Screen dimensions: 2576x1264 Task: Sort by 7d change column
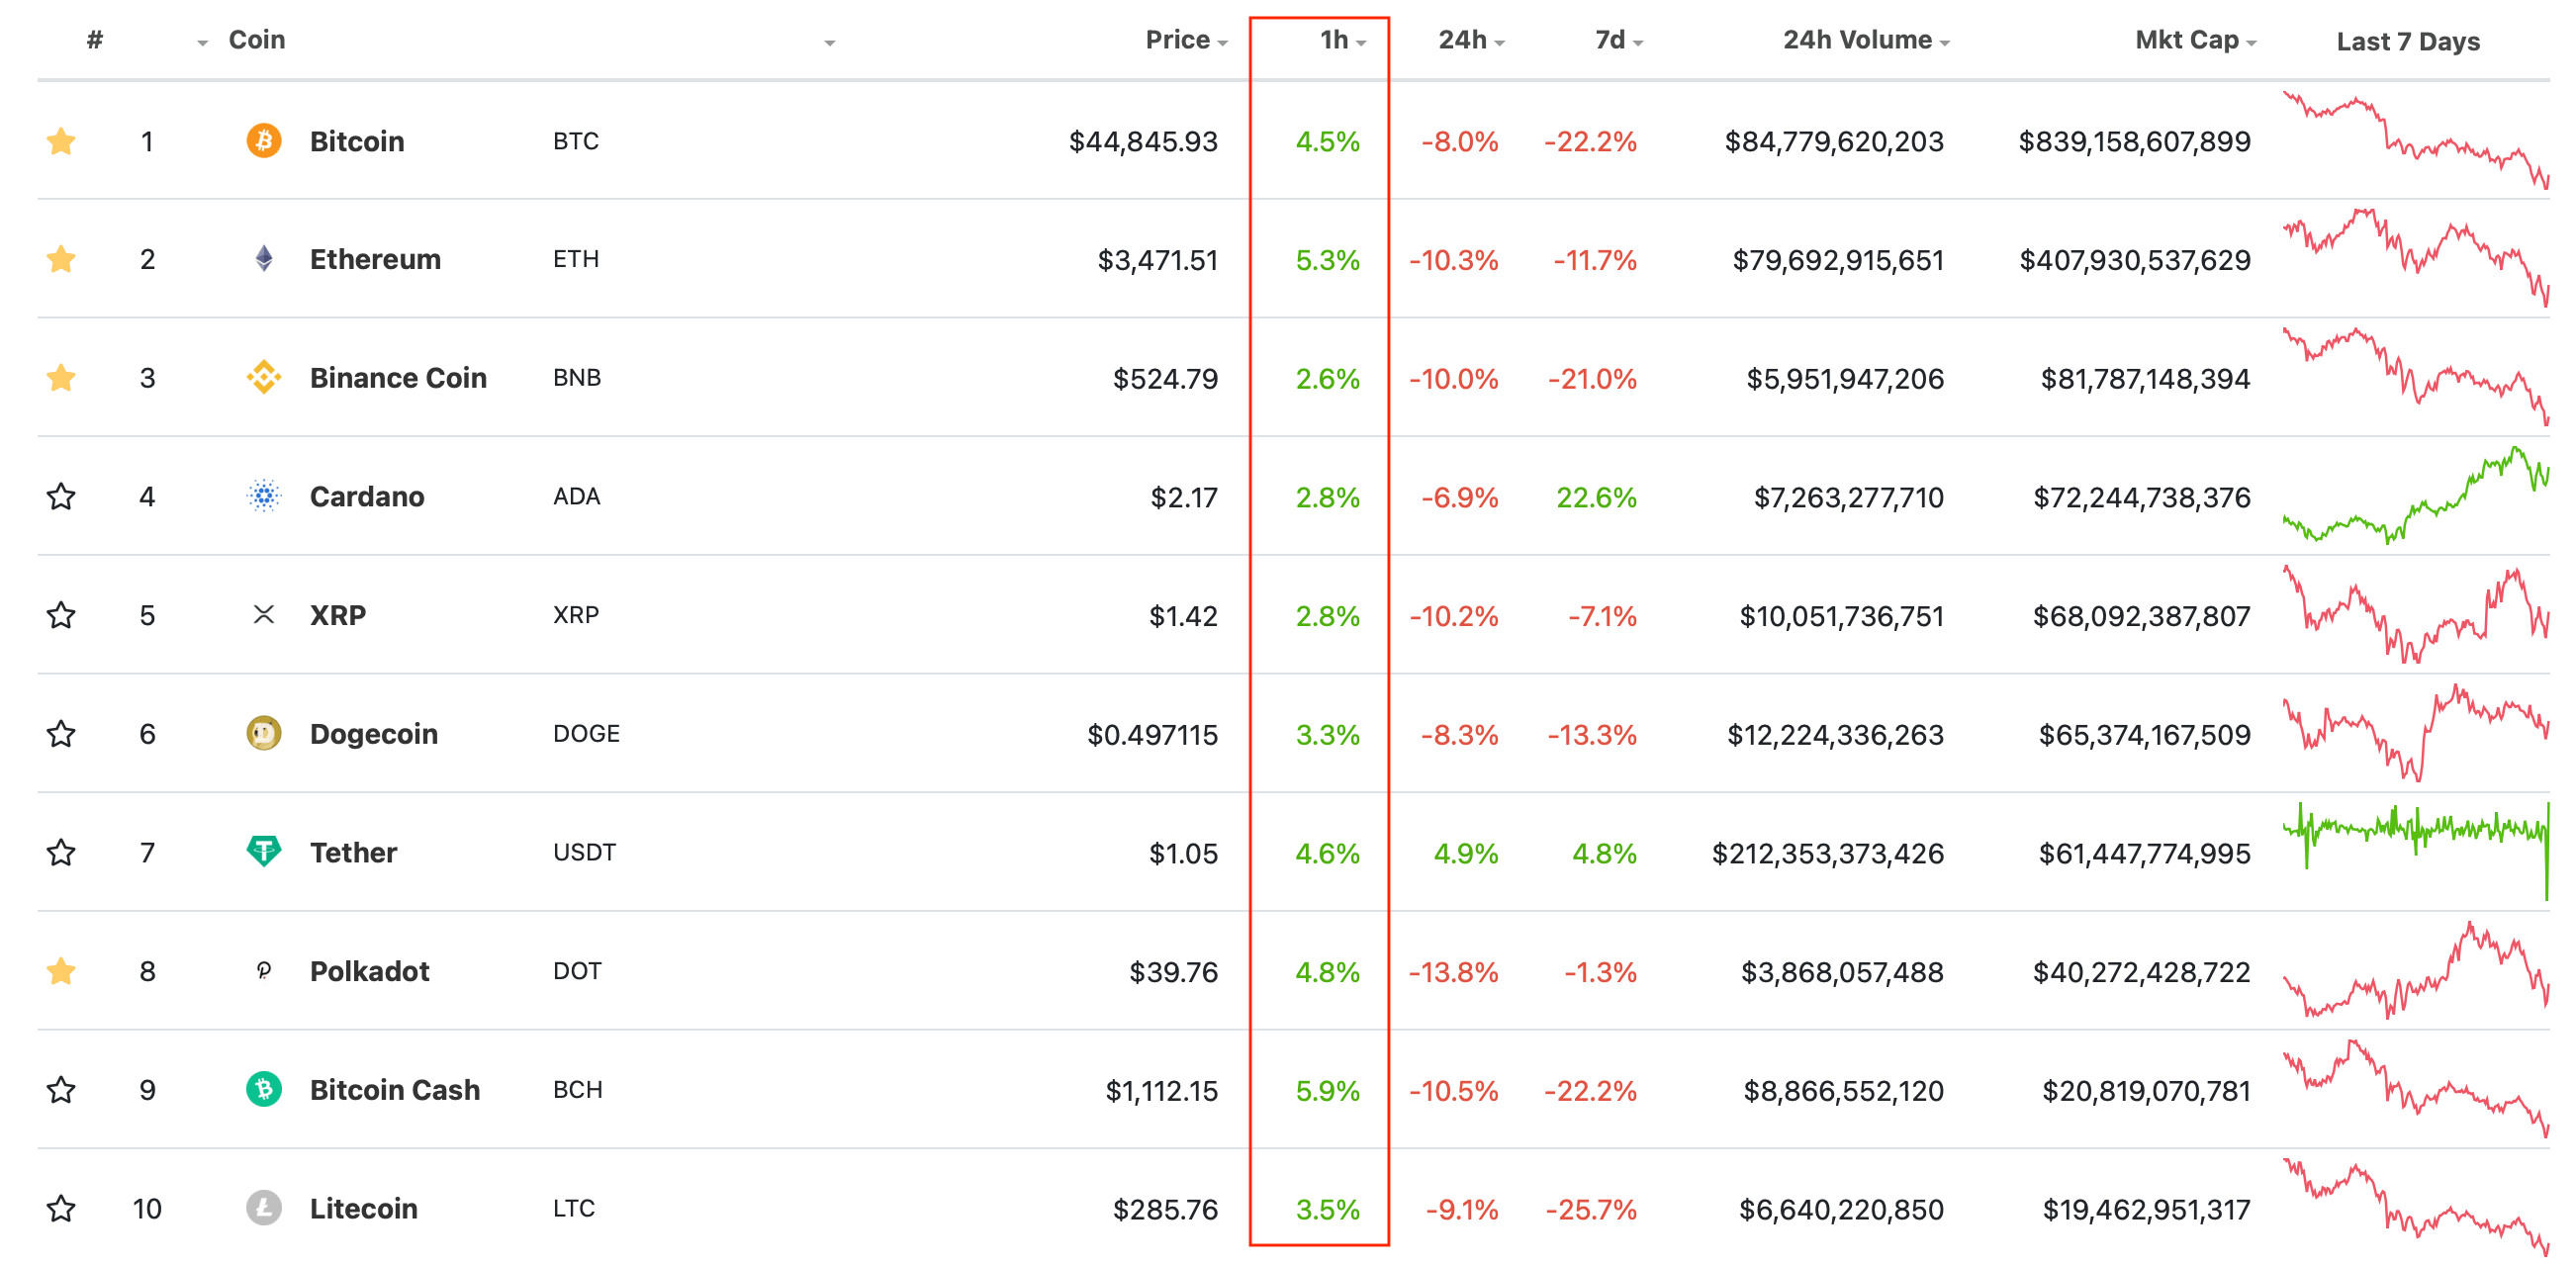(1619, 40)
